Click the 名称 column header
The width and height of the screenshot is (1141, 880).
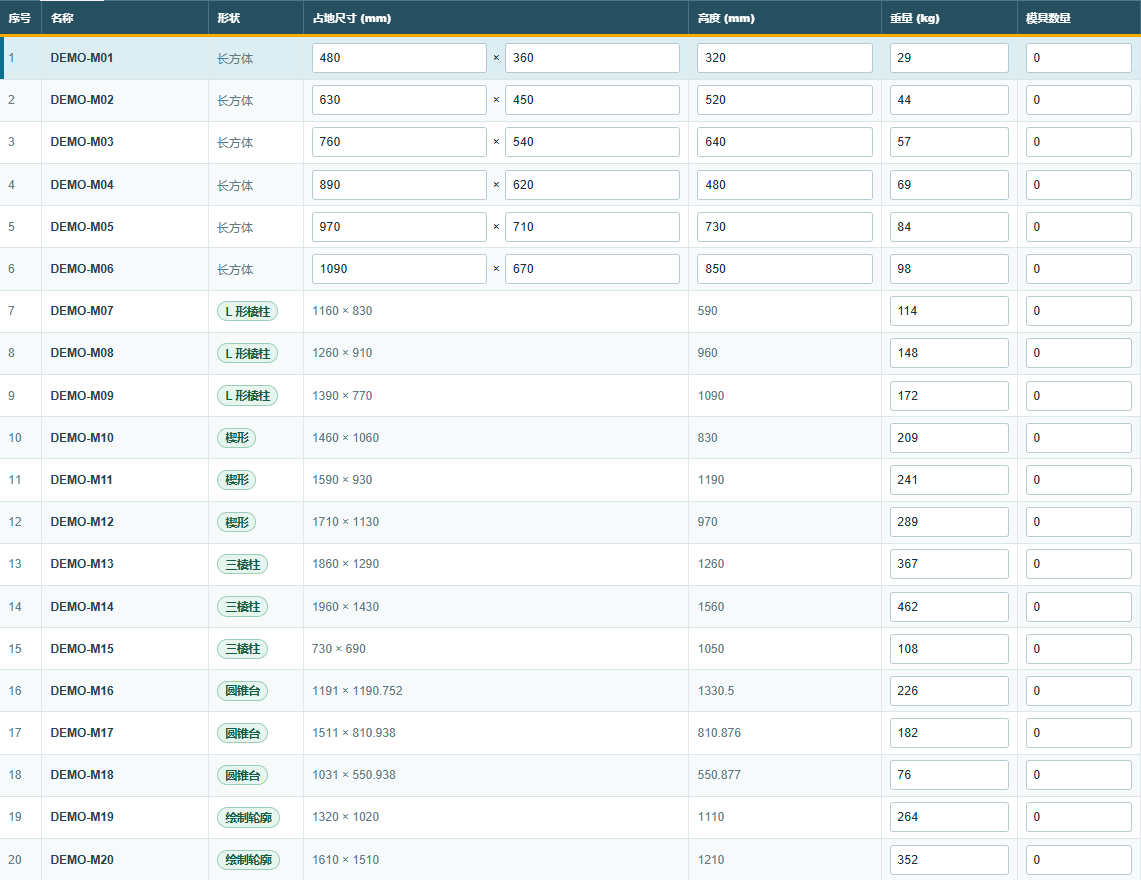pyautogui.click(x=63, y=18)
